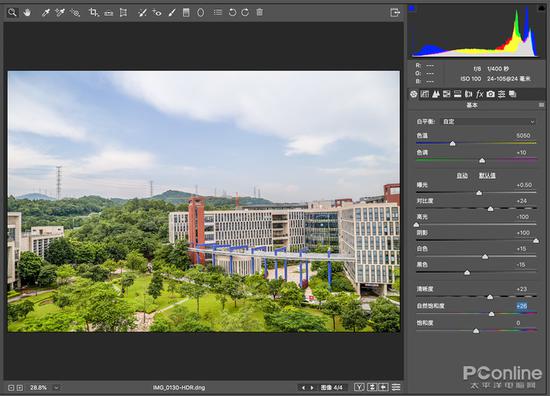Select the Straighten tool
The image size is (550, 396).
pos(108,13)
